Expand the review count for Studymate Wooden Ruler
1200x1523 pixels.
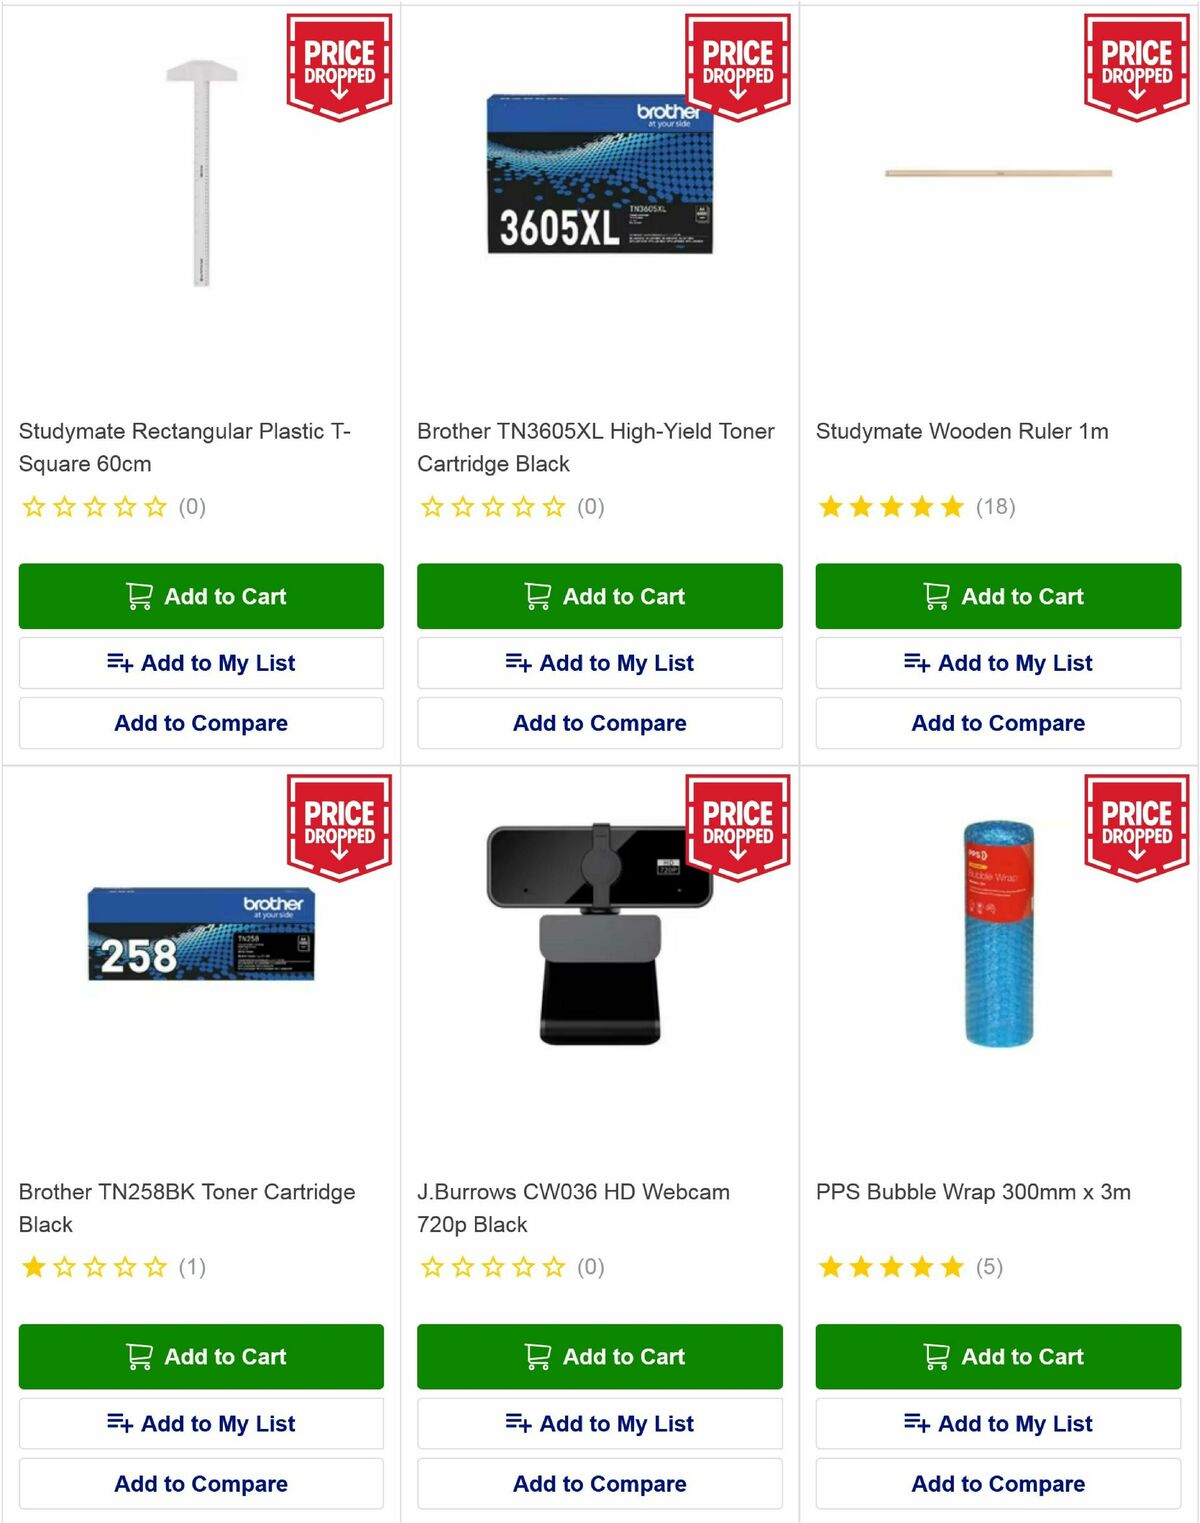tap(996, 507)
